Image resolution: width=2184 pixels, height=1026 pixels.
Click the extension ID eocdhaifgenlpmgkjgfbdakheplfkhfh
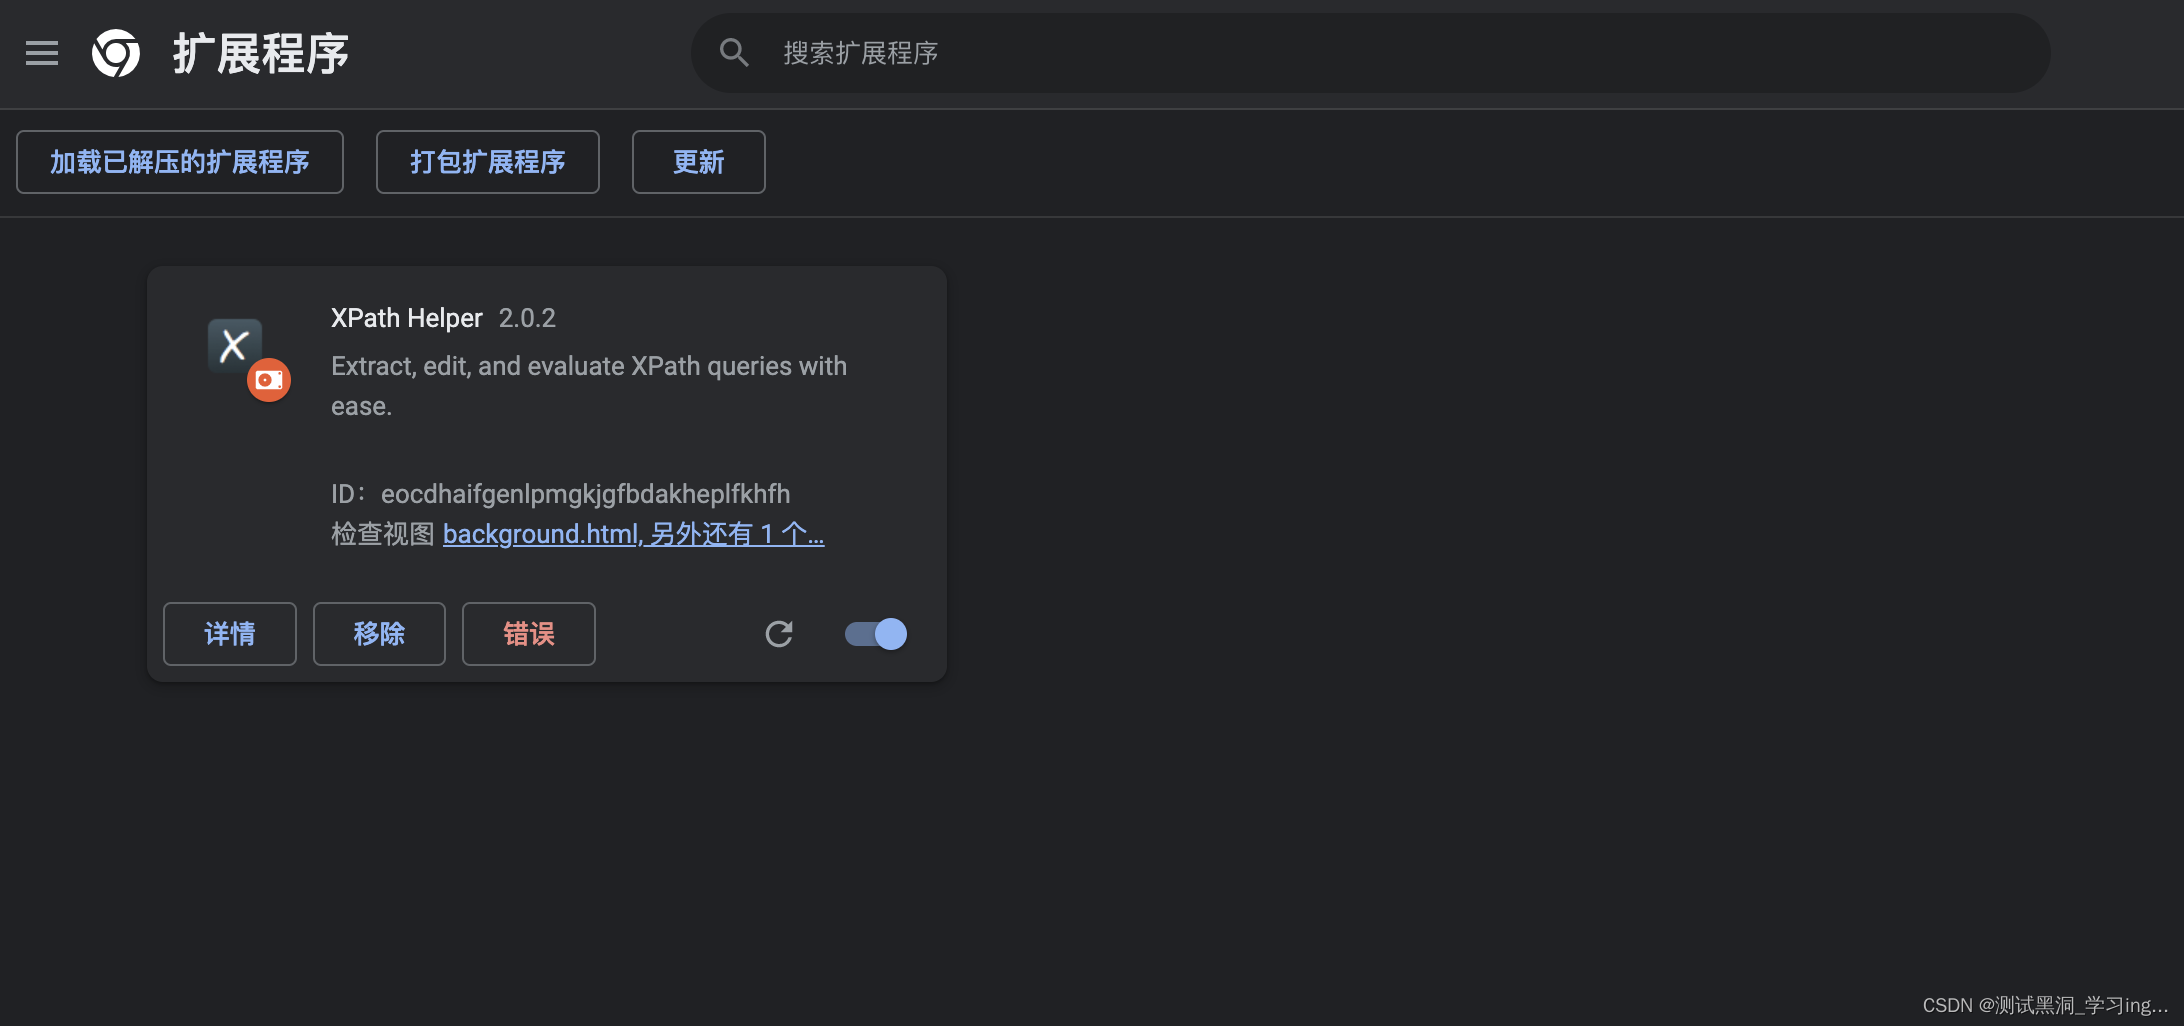point(585,494)
